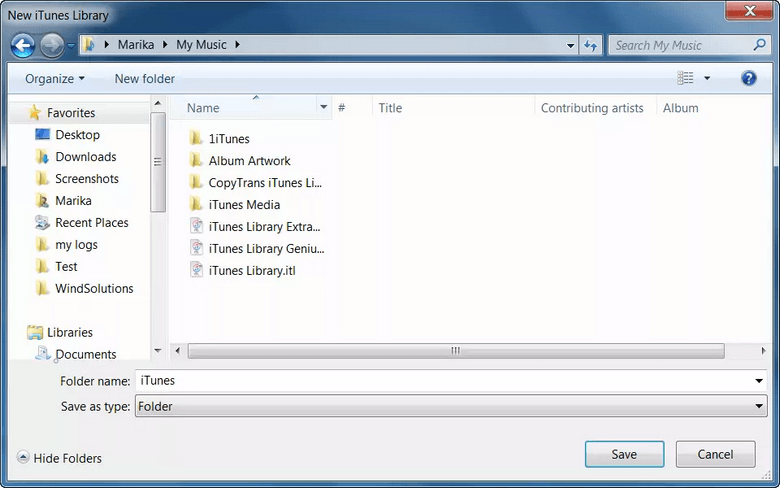This screenshot has width=780, height=488.
Task: Sort by the Title column header
Action: [390, 108]
